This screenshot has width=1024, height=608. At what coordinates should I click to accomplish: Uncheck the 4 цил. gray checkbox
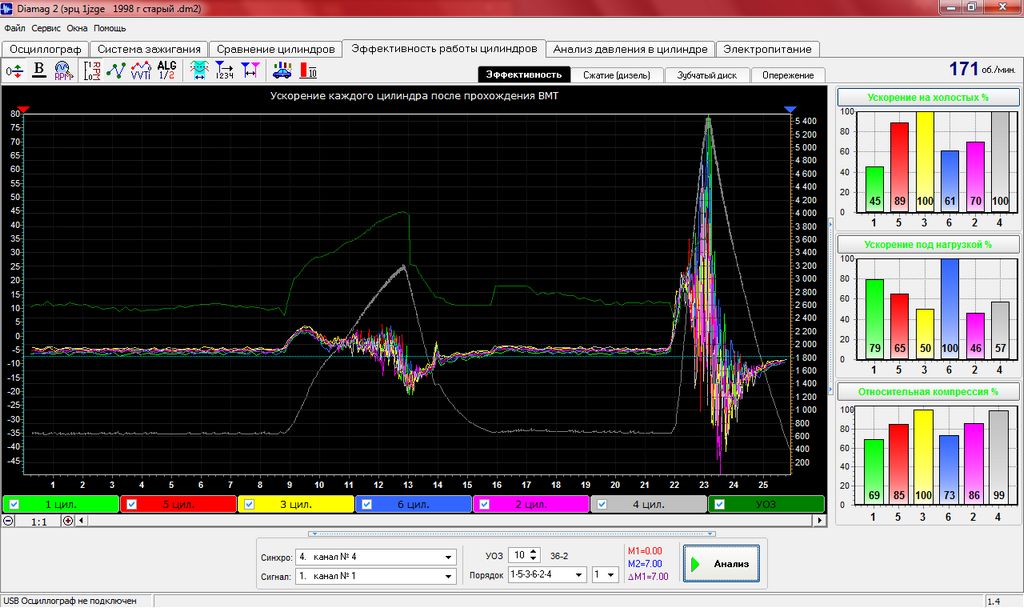coord(602,505)
